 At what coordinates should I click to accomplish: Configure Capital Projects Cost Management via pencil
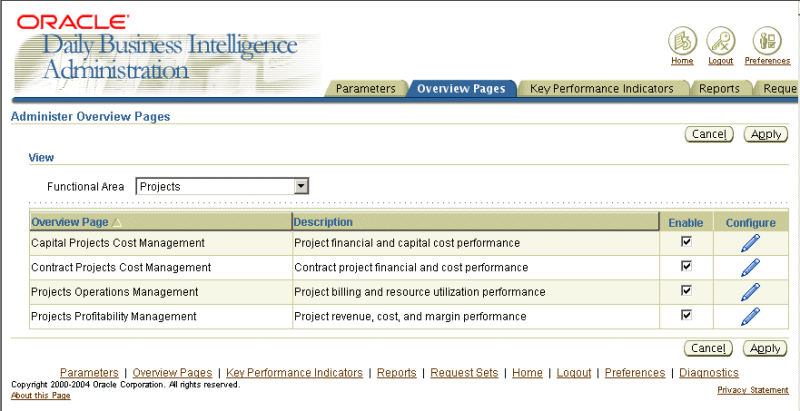[750, 243]
